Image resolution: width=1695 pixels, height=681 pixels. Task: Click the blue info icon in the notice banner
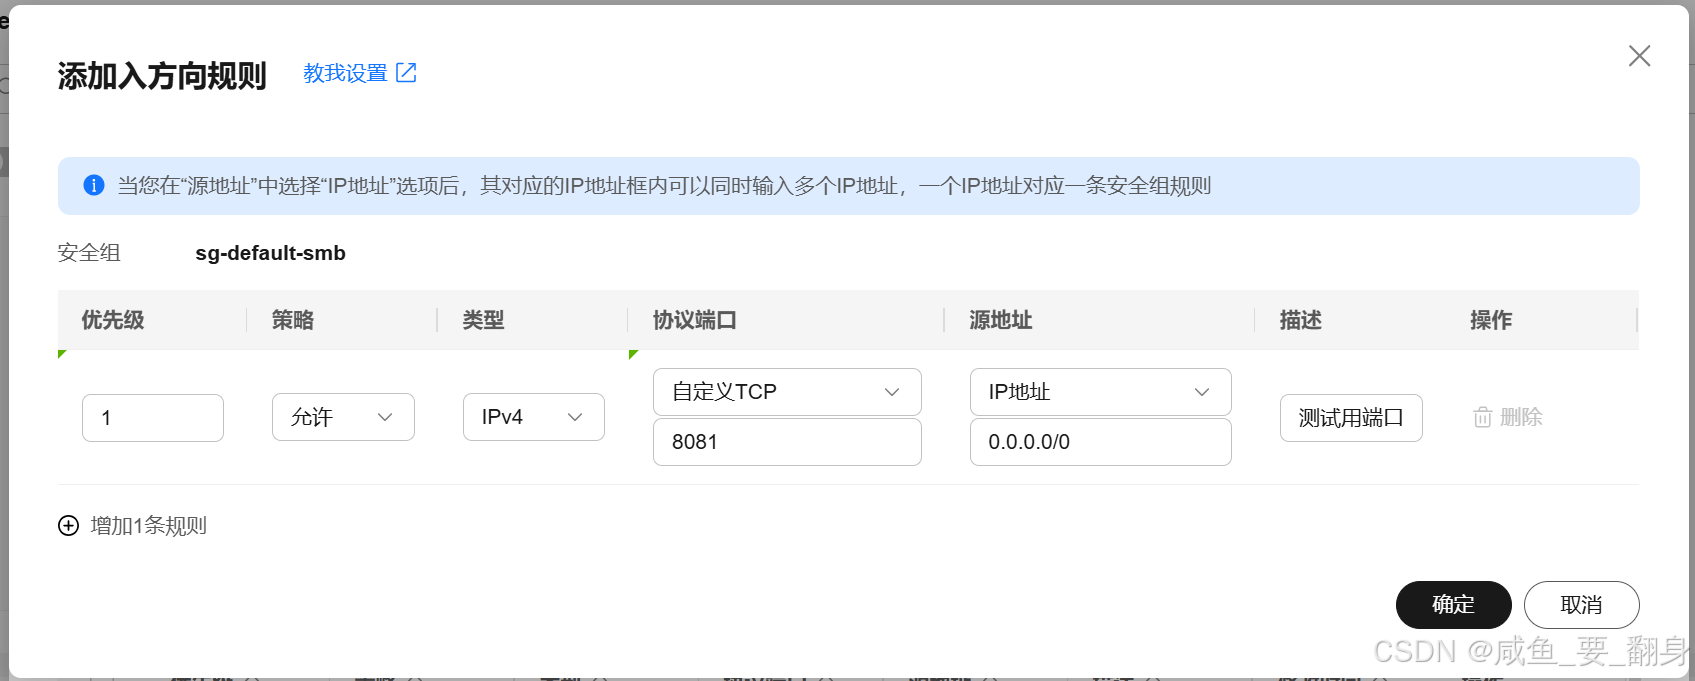(x=94, y=185)
